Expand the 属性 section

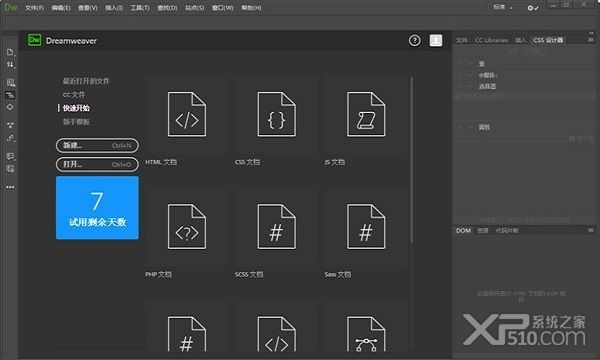484,127
